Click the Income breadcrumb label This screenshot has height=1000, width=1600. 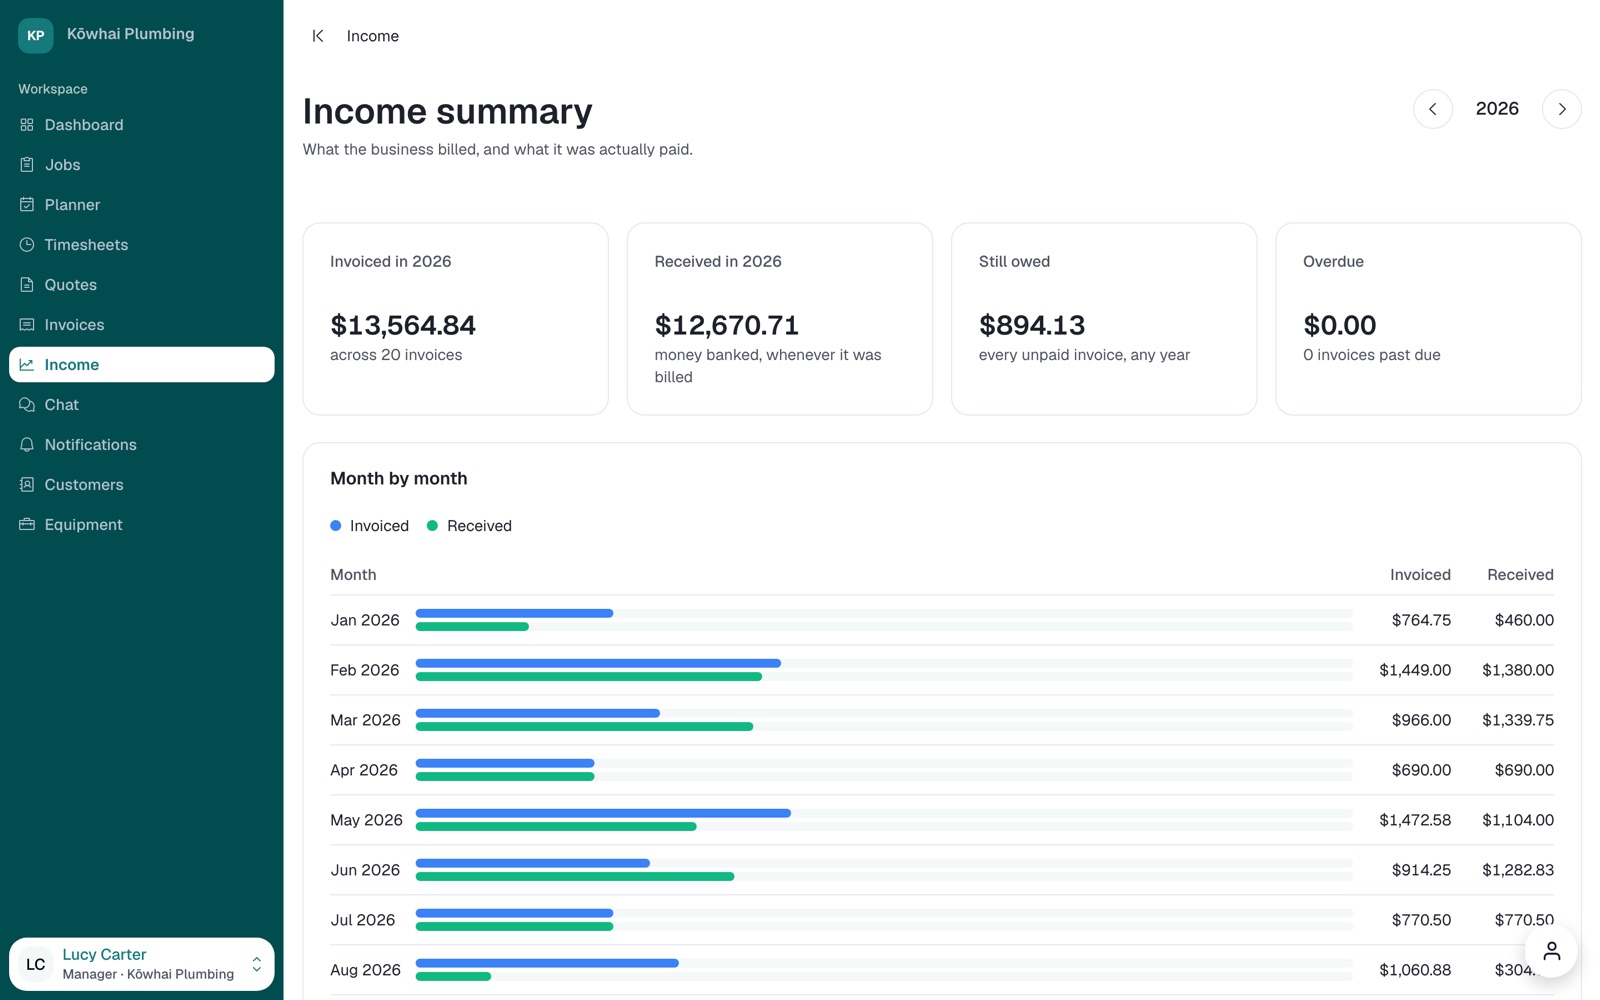373,36
